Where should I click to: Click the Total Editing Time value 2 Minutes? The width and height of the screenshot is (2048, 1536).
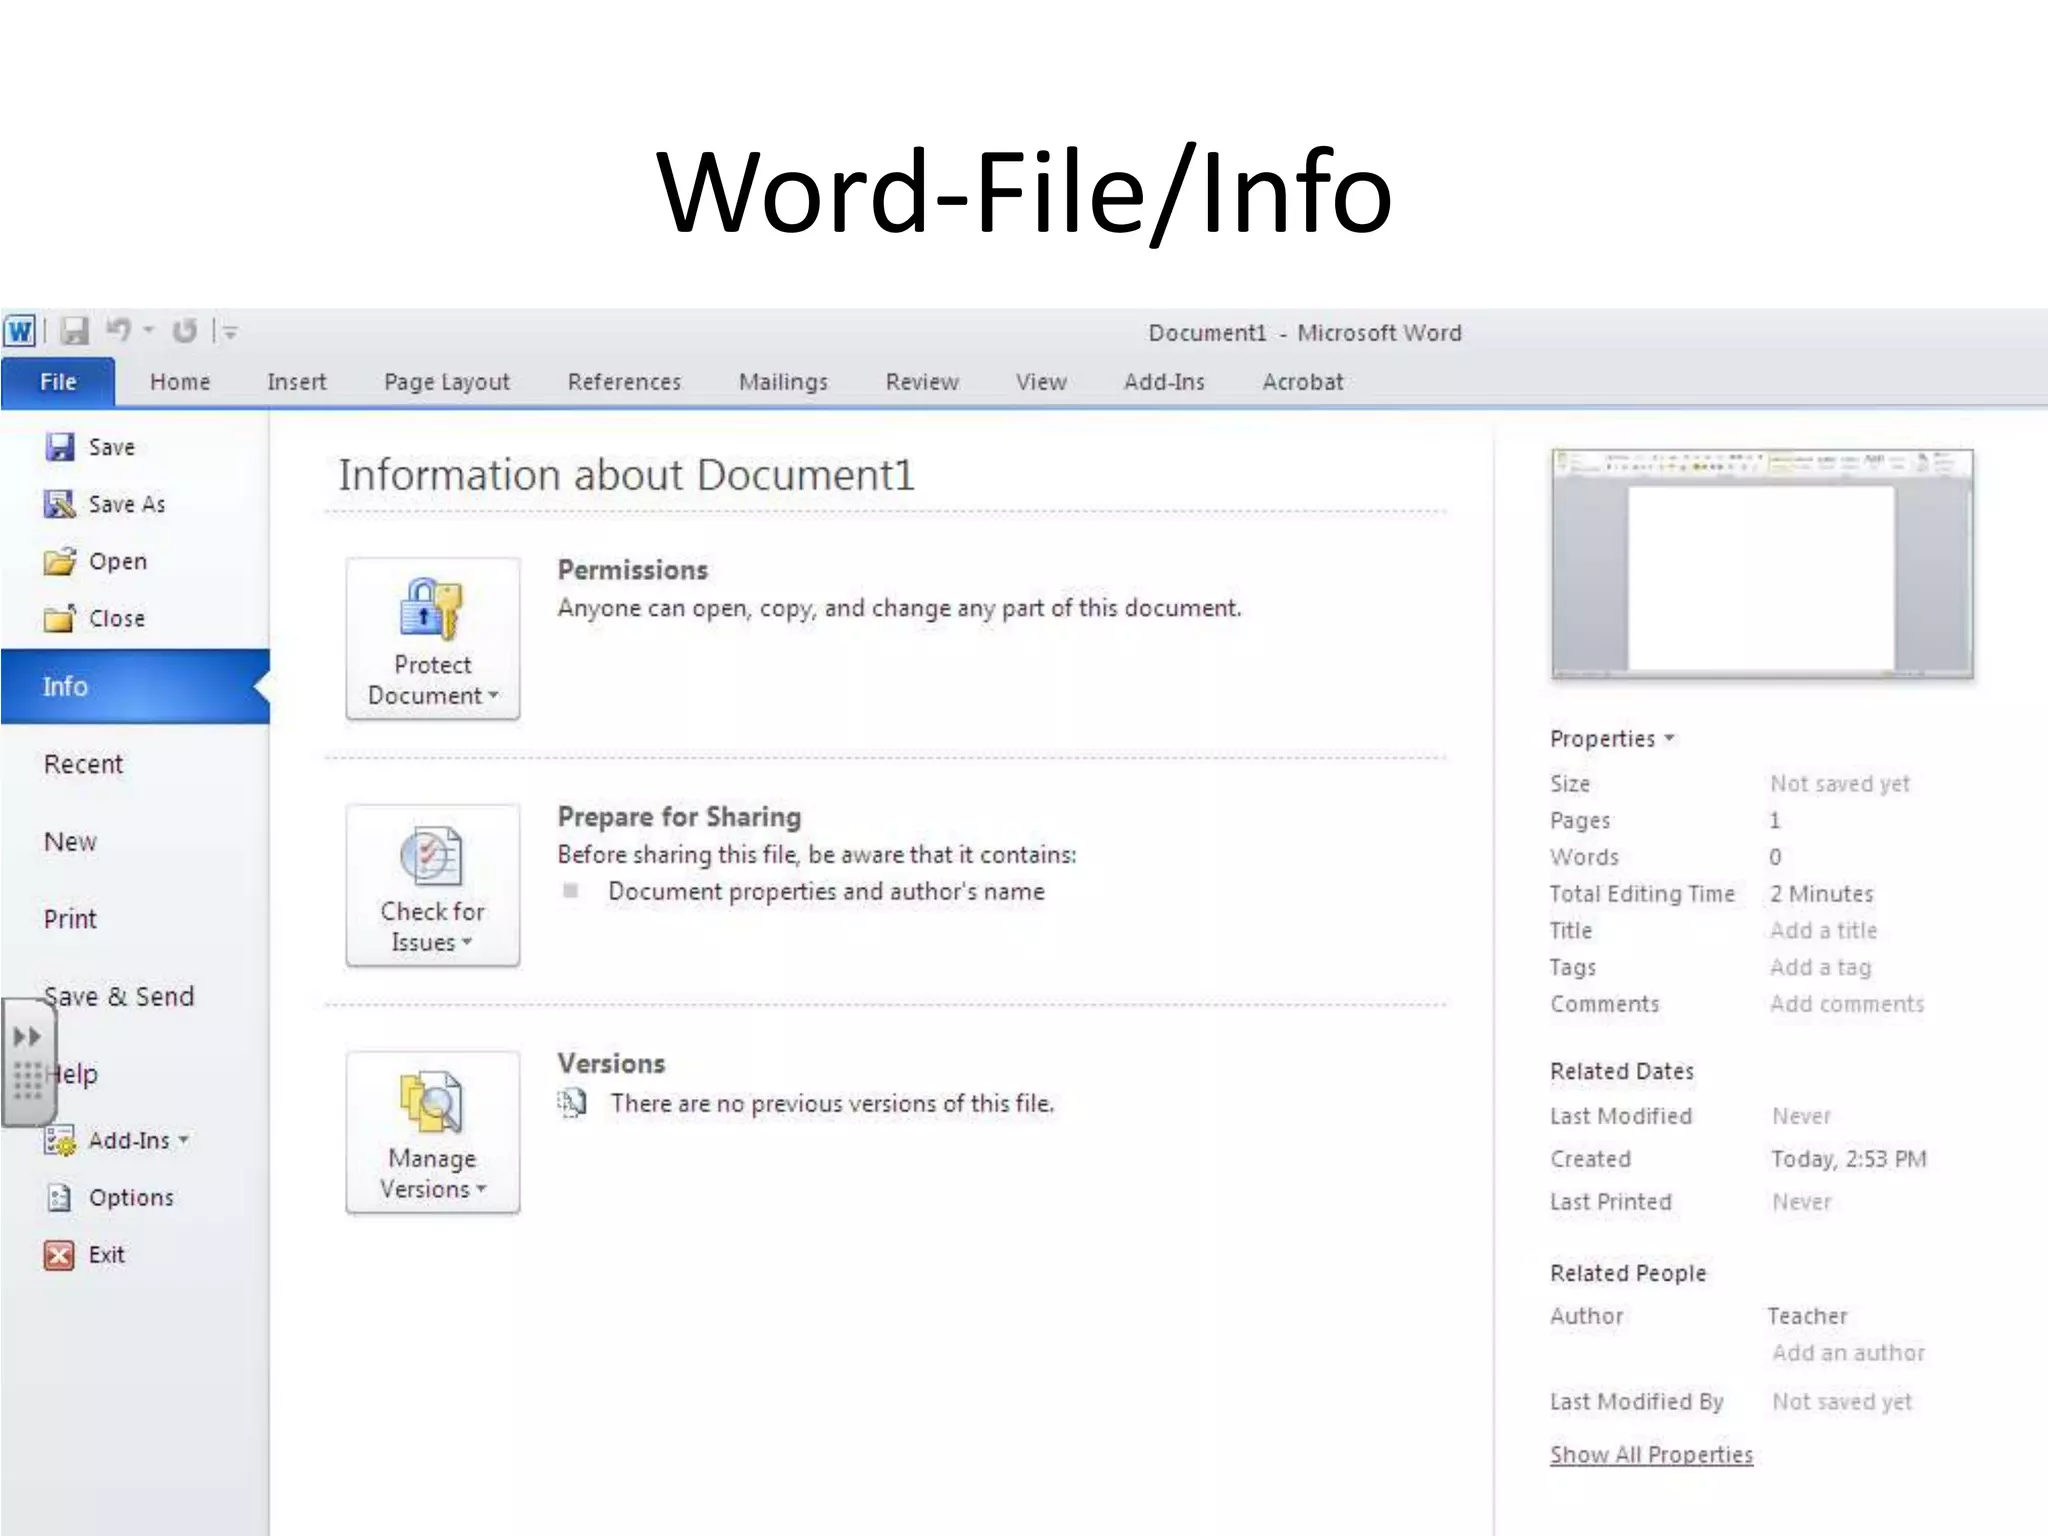(x=1821, y=894)
